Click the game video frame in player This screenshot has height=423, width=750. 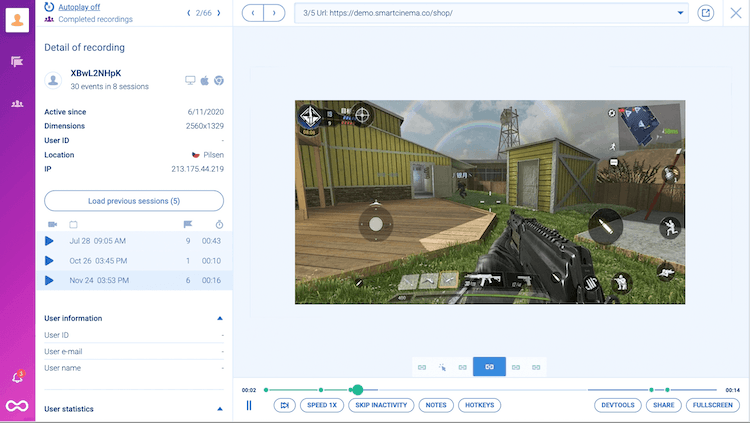[490, 202]
